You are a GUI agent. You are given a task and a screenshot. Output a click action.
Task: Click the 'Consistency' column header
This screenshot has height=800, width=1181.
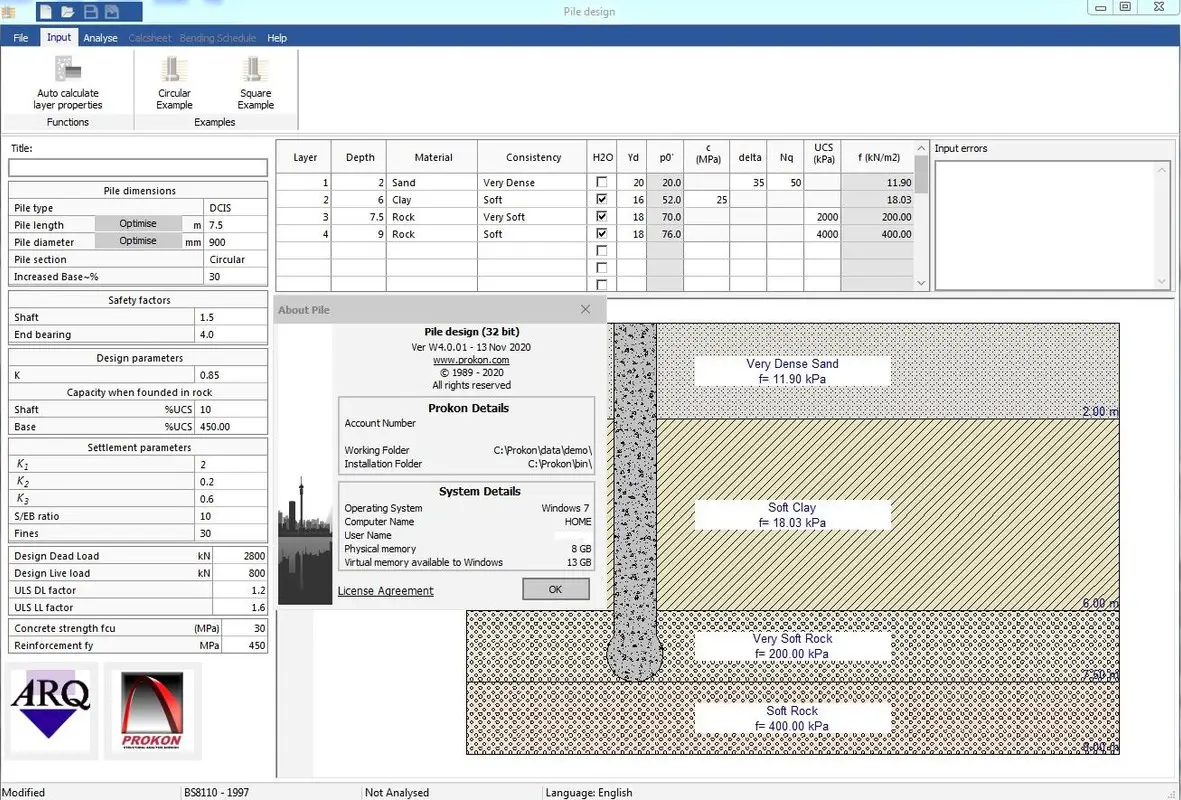pos(533,157)
